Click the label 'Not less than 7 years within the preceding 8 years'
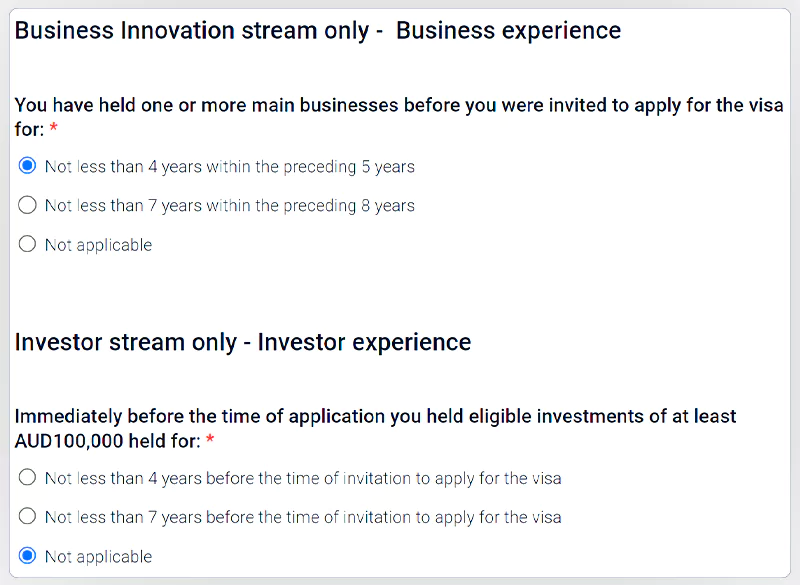Viewport: 800px width, 585px height. click(x=230, y=206)
